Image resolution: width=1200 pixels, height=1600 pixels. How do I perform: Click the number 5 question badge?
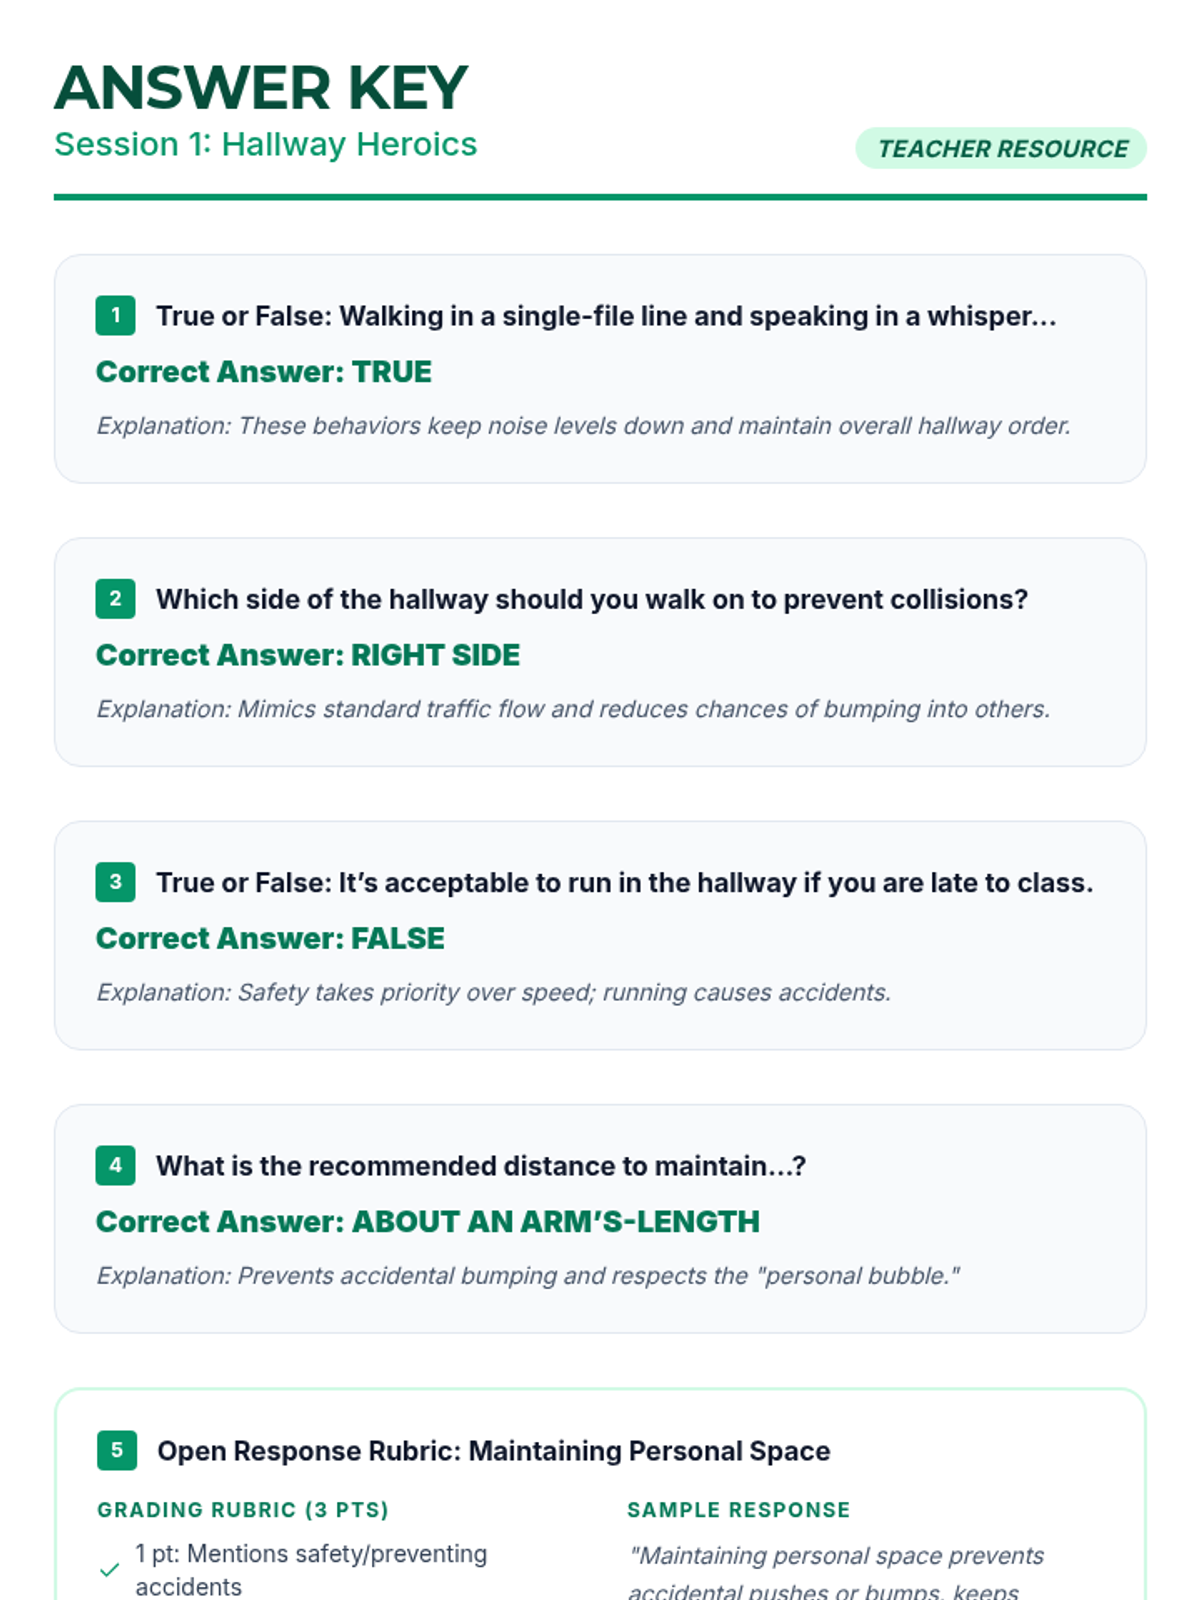(117, 1450)
